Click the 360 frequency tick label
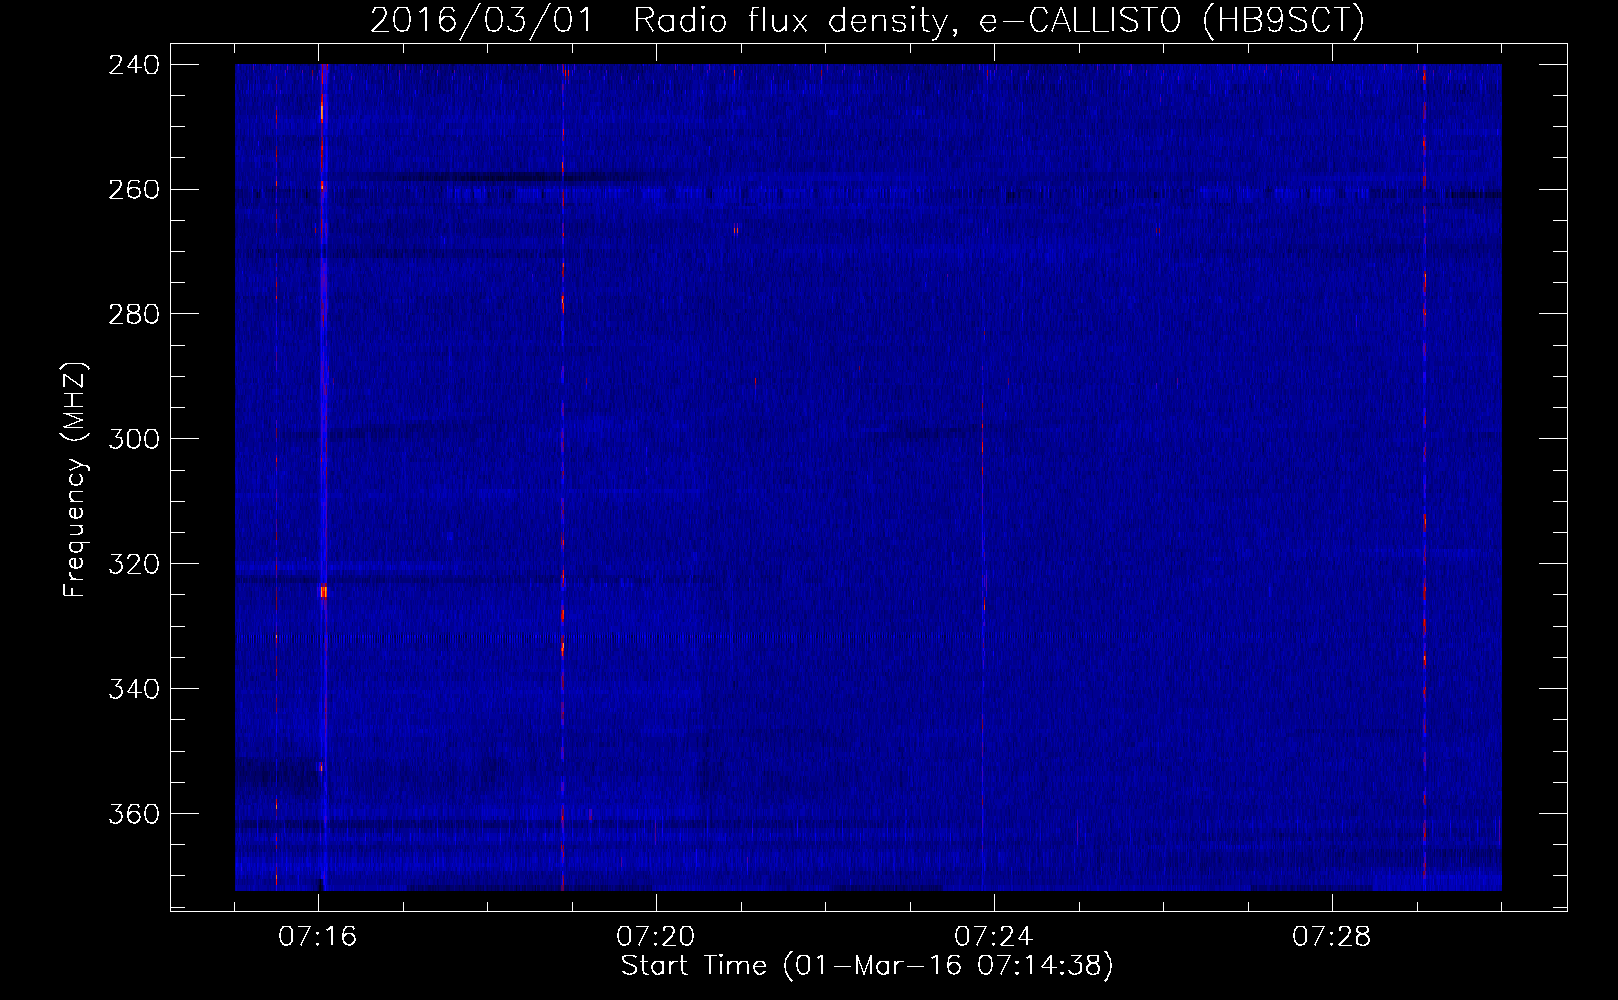Viewport: 1618px width, 1000px height. (134, 814)
